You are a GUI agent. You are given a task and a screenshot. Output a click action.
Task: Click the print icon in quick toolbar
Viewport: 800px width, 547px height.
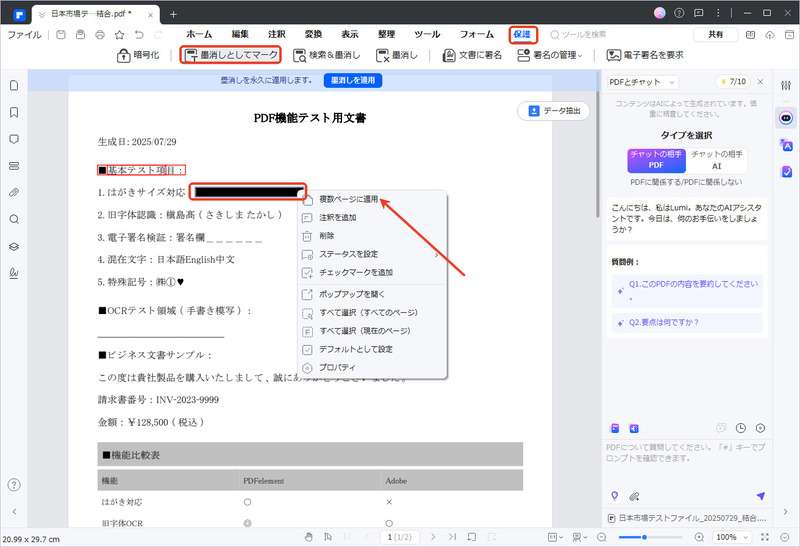tap(100, 35)
